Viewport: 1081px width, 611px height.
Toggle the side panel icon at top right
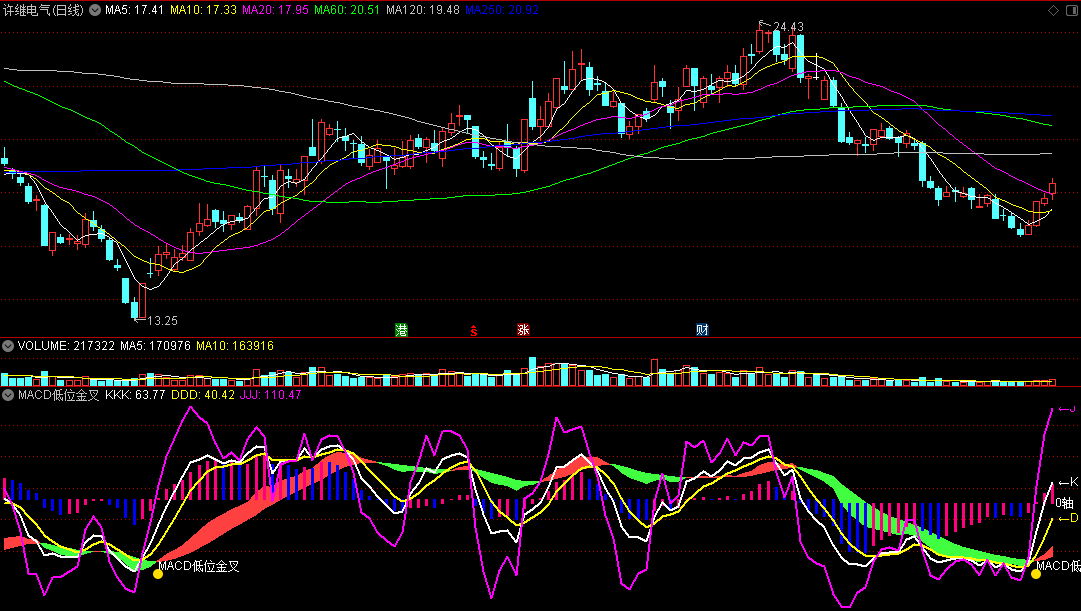coord(1071,10)
